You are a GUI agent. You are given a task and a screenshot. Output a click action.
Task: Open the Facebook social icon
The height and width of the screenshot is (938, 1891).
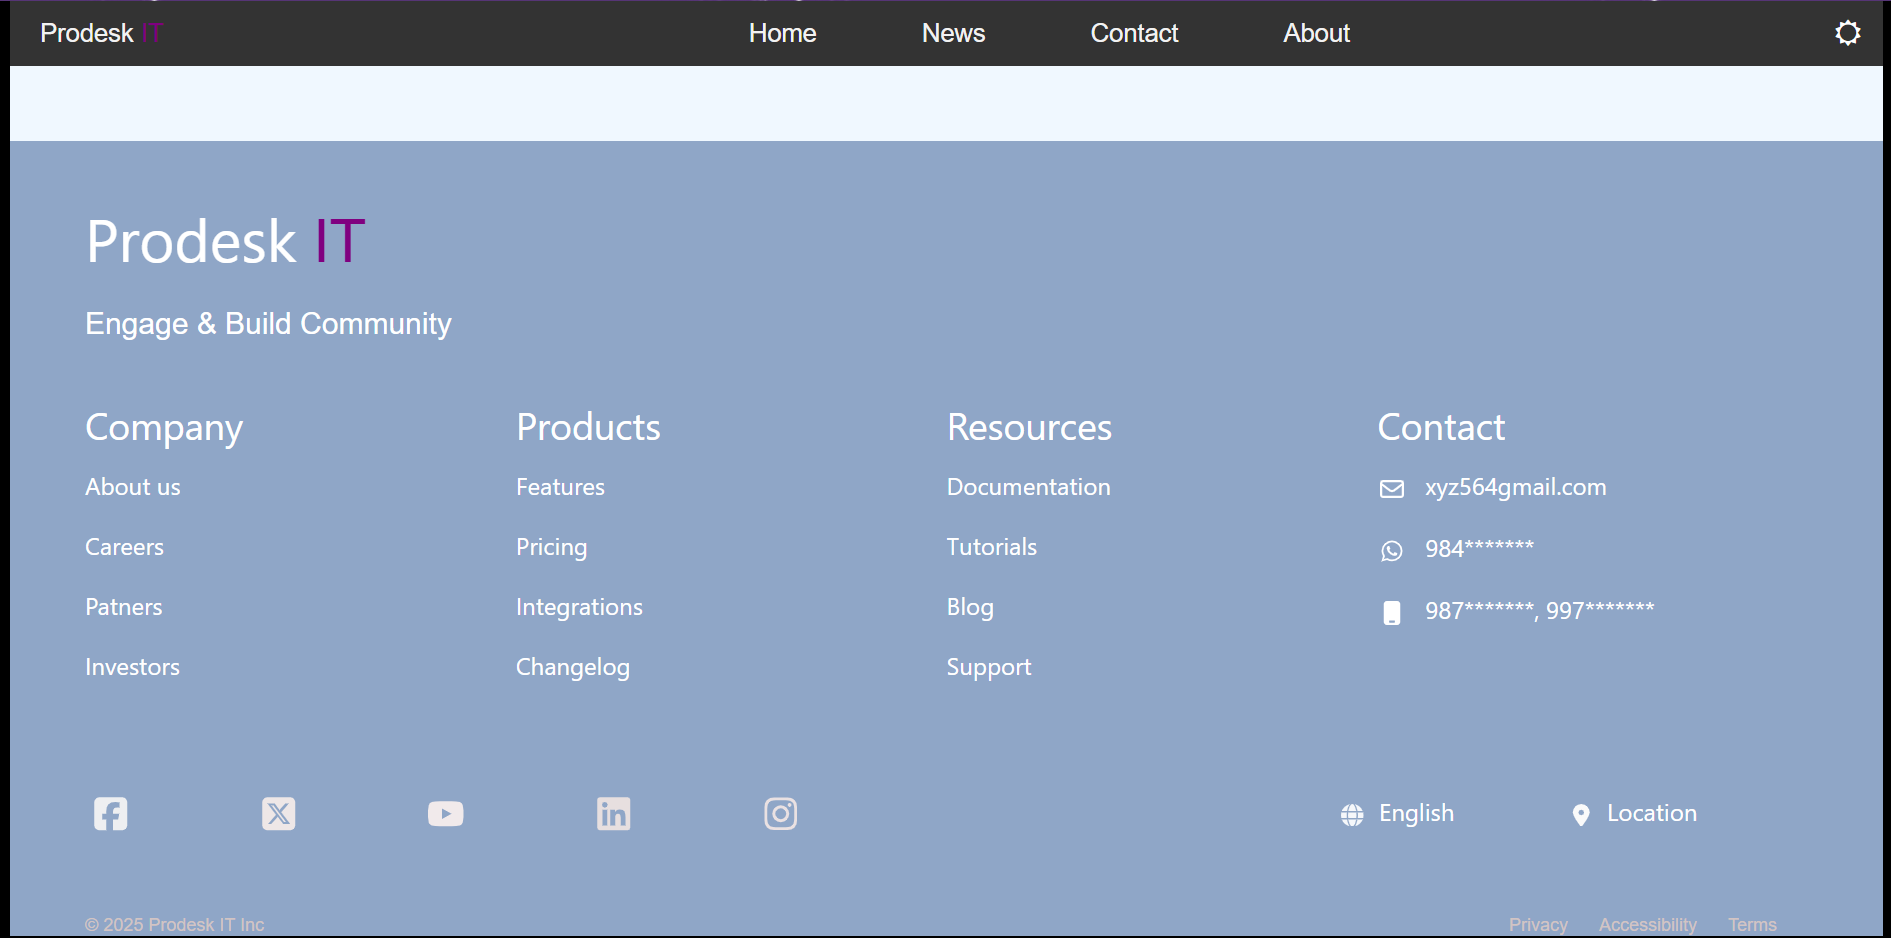pos(110,814)
